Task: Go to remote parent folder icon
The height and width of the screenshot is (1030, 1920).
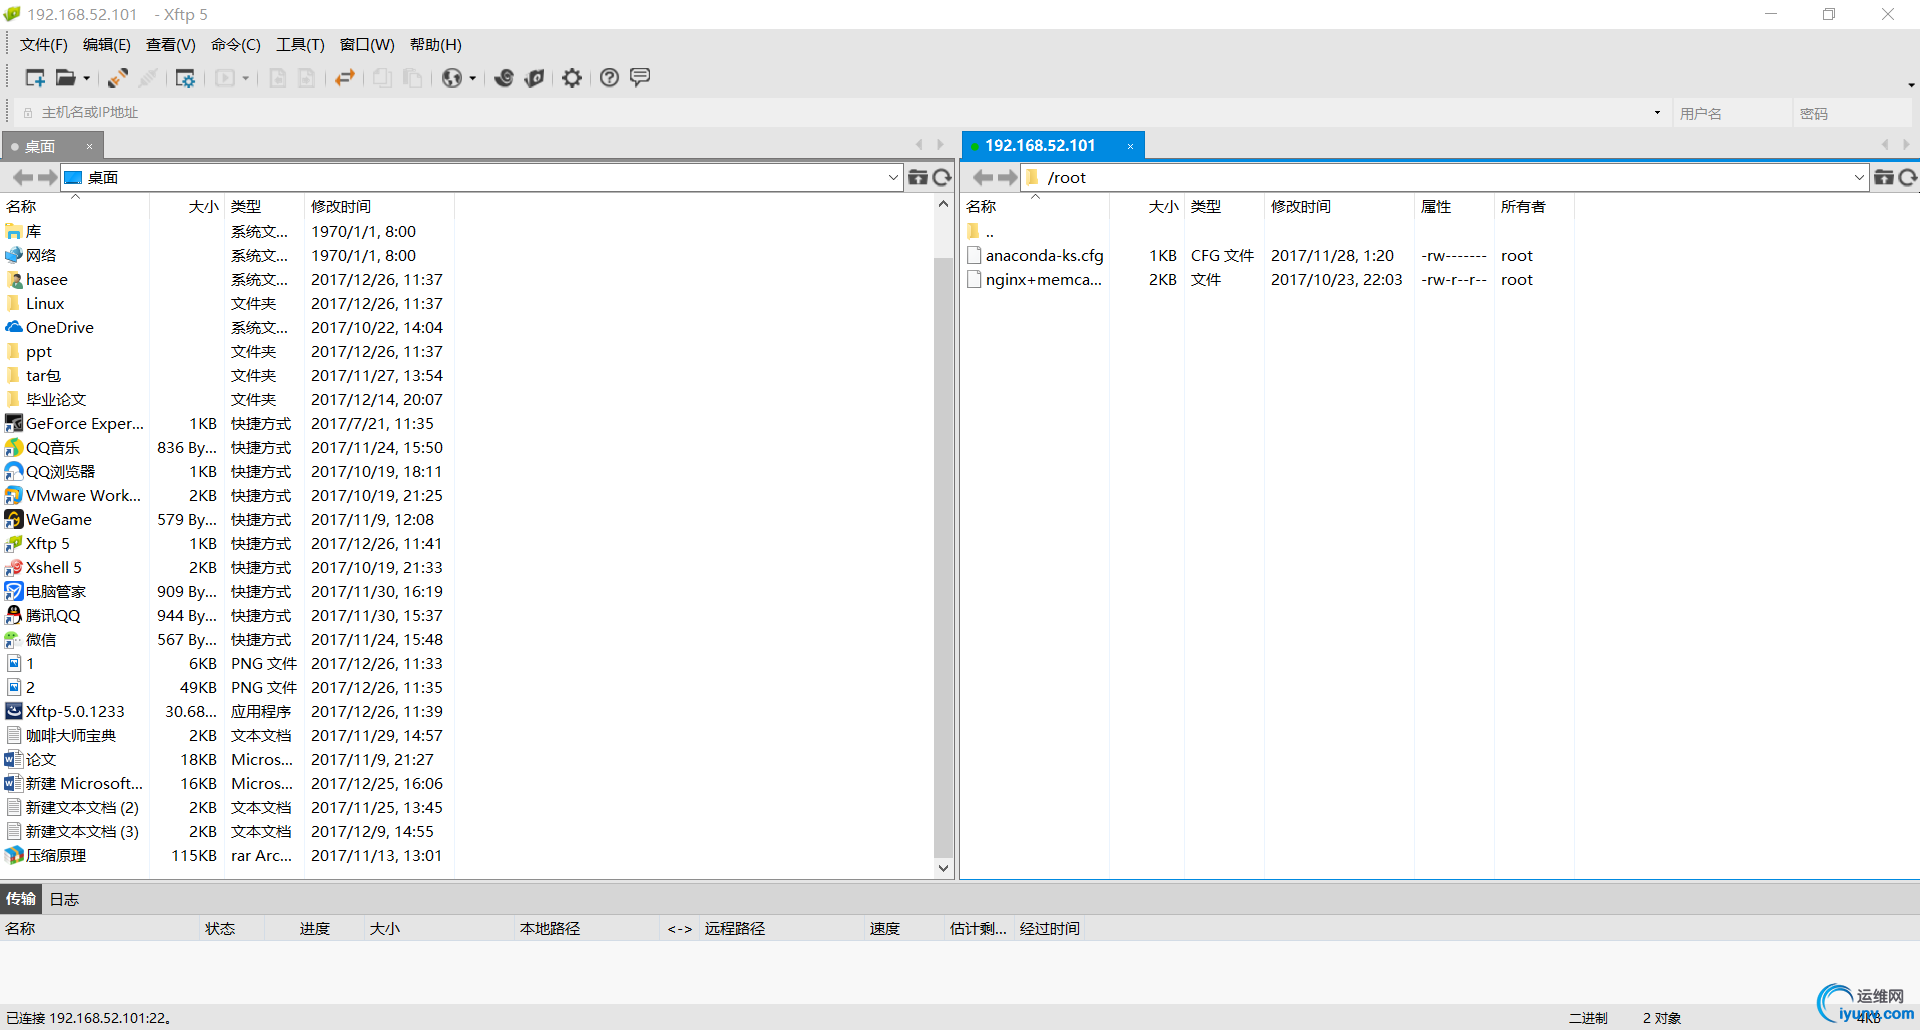Action: (1884, 178)
